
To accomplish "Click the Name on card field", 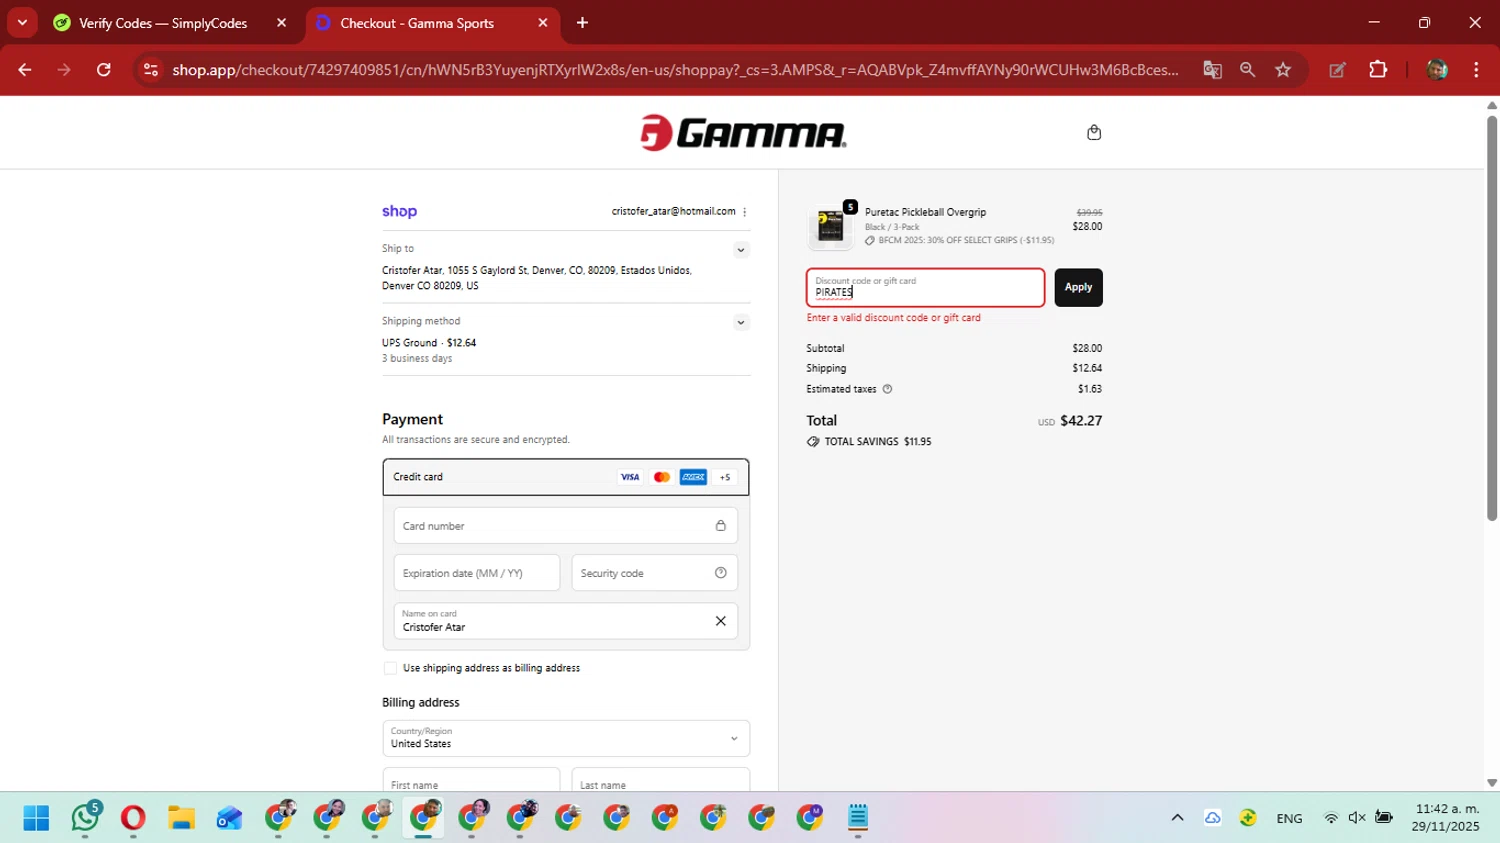I will tap(566, 621).
